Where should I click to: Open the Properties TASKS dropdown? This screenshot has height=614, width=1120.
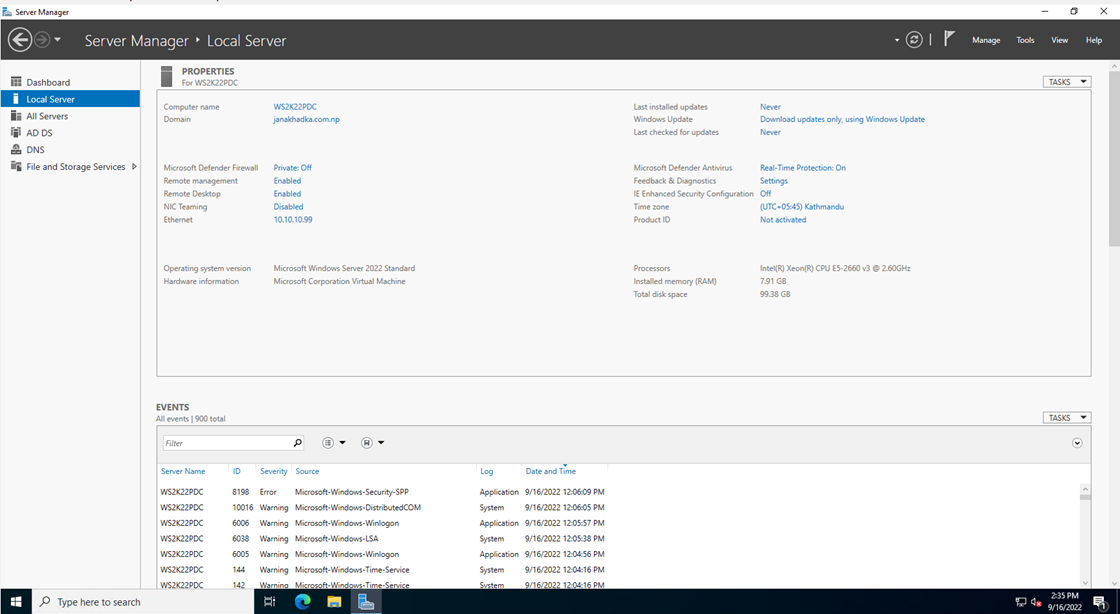(x=1066, y=81)
